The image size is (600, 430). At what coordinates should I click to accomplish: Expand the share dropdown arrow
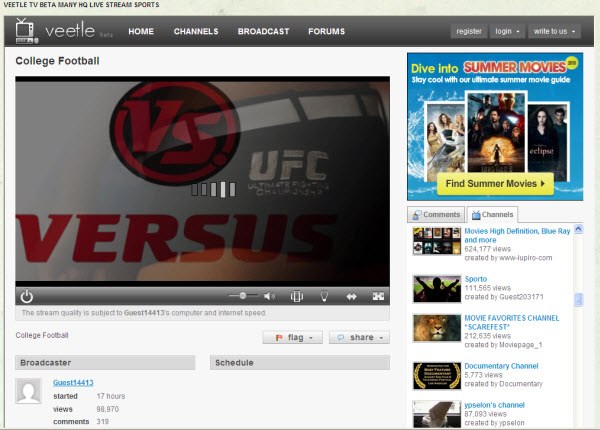pos(381,338)
